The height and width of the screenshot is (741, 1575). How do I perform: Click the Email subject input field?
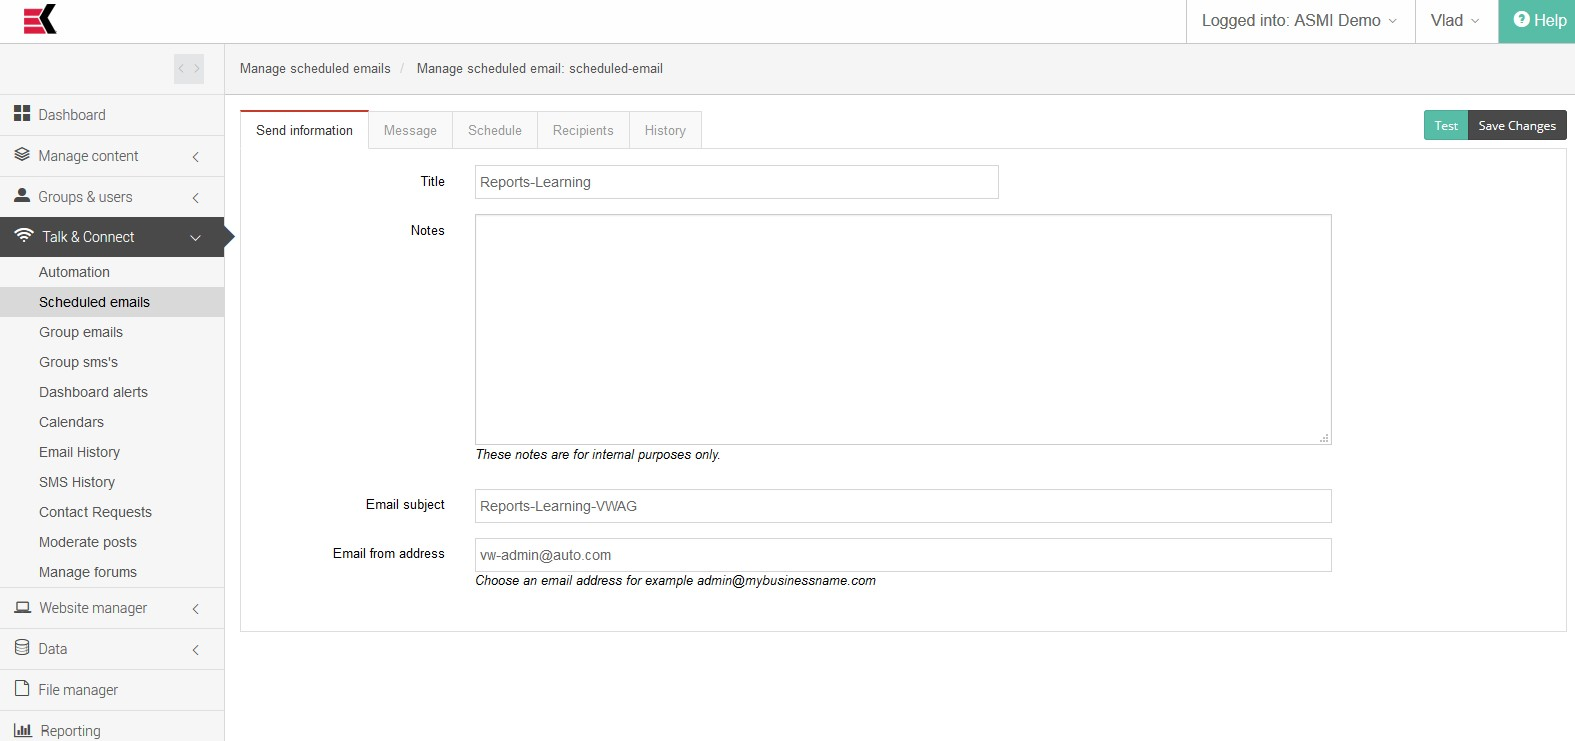pyautogui.click(x=903, y=506)
